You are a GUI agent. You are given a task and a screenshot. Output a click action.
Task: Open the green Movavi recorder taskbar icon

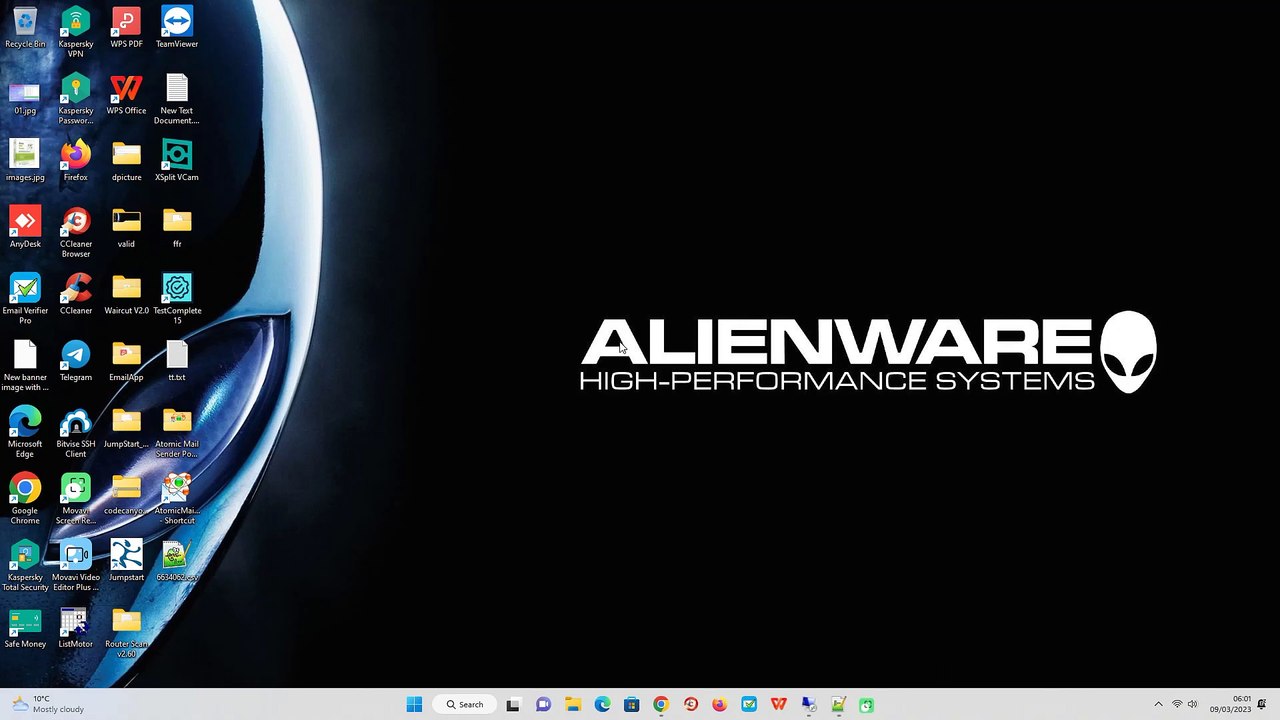[x=866, y=704]
